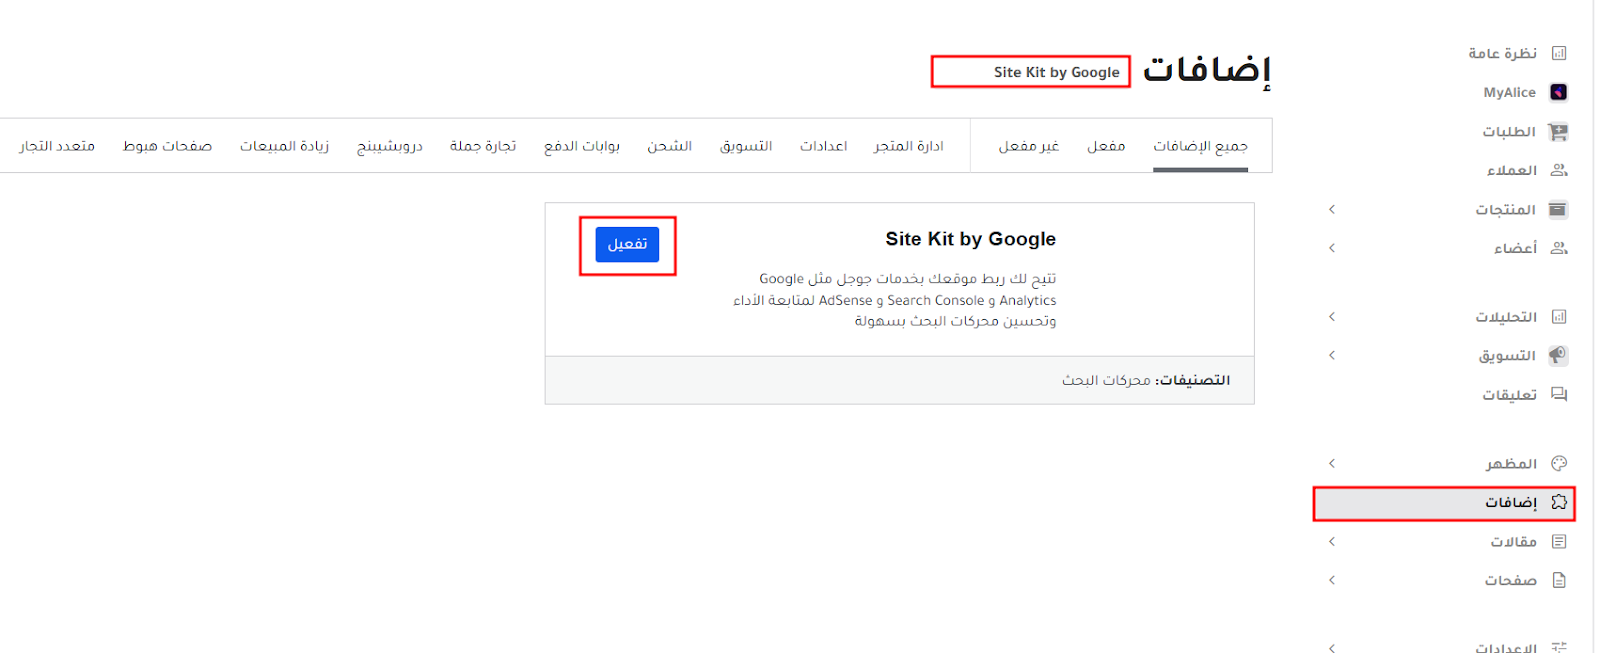Image resolution: width=1600 pixels, height=653 pixels.
Task: Click the appearance (المظهر) palette icon
Action: click(x=1558, y=463)
